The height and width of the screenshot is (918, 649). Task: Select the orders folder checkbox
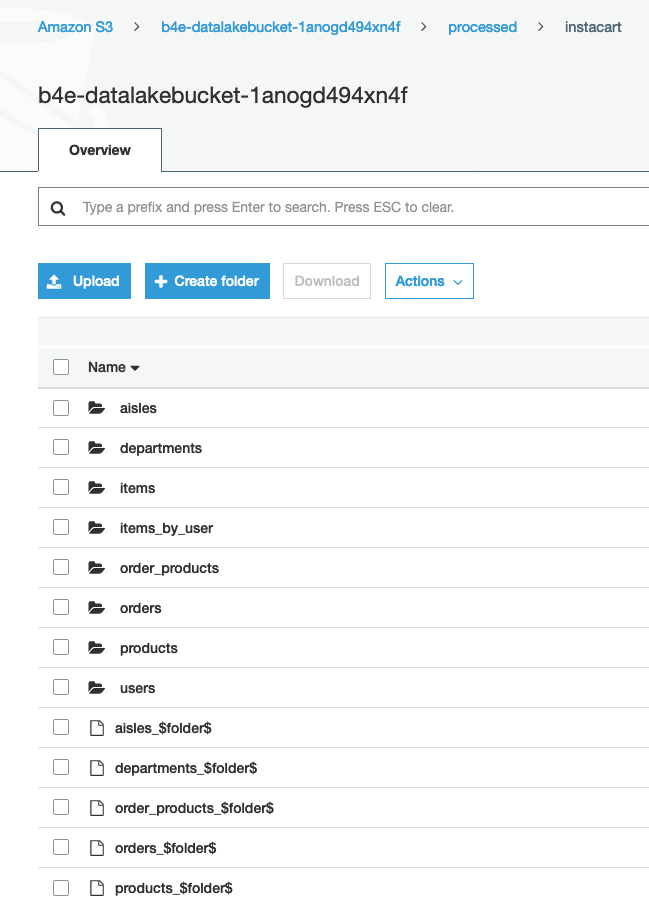point(61,607)
